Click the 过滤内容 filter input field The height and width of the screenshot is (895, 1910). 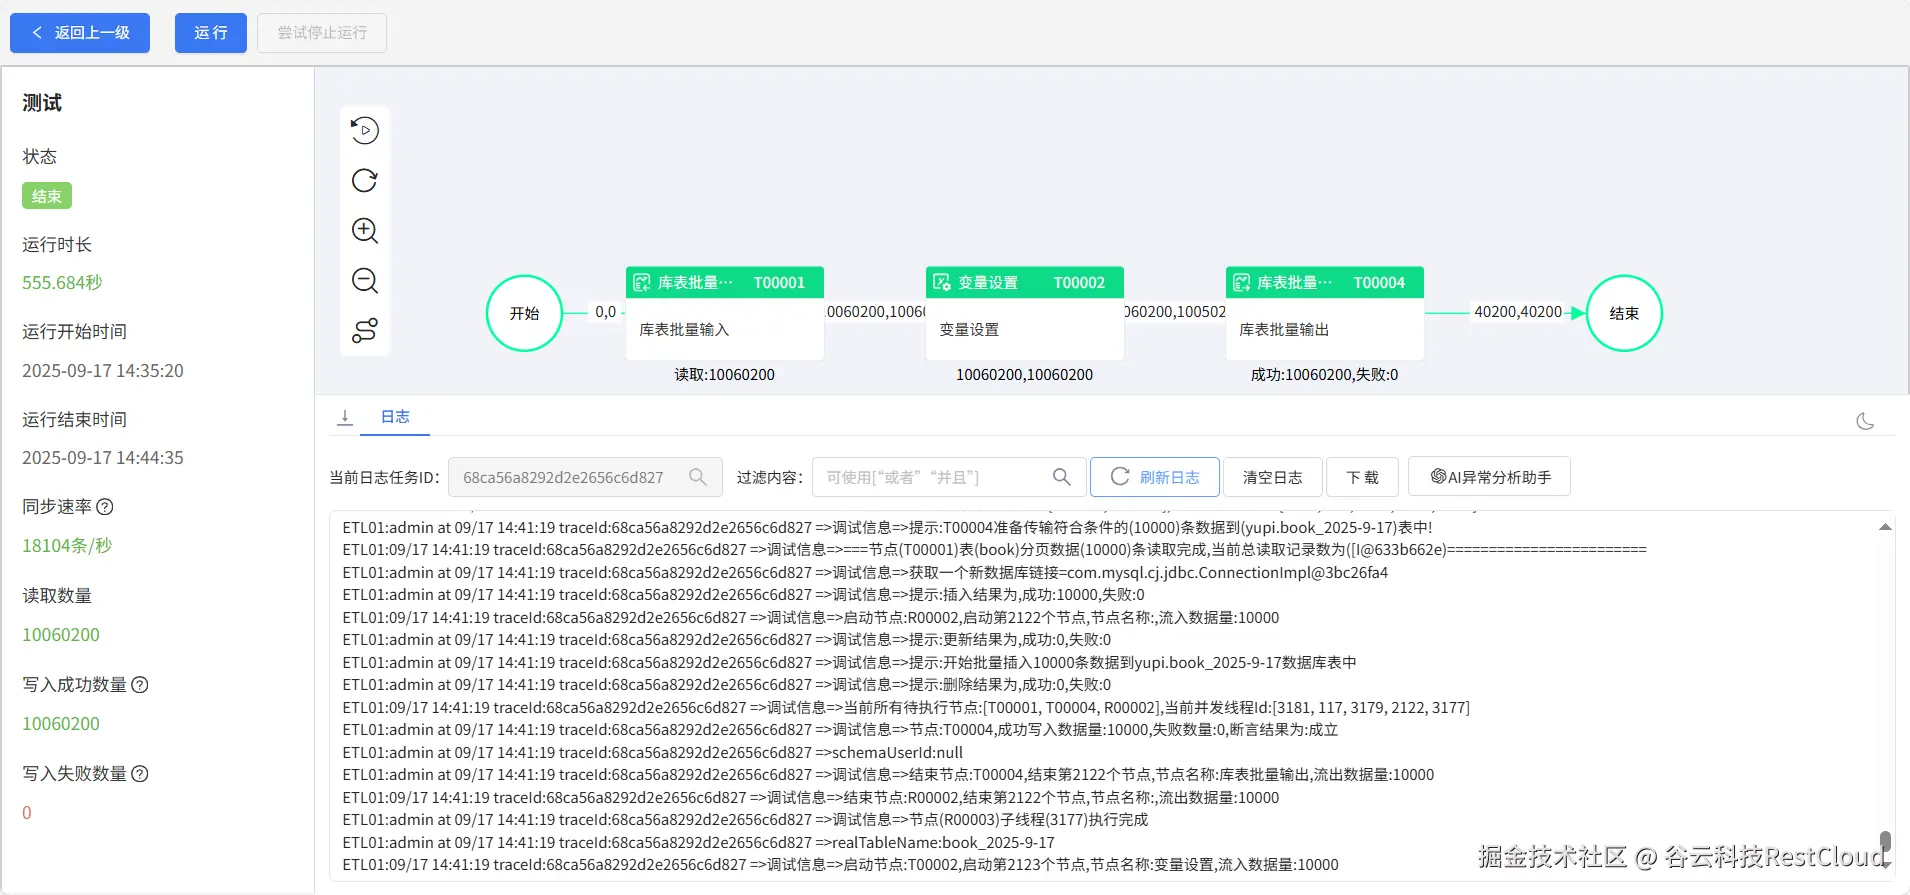[x=949, y=477]
